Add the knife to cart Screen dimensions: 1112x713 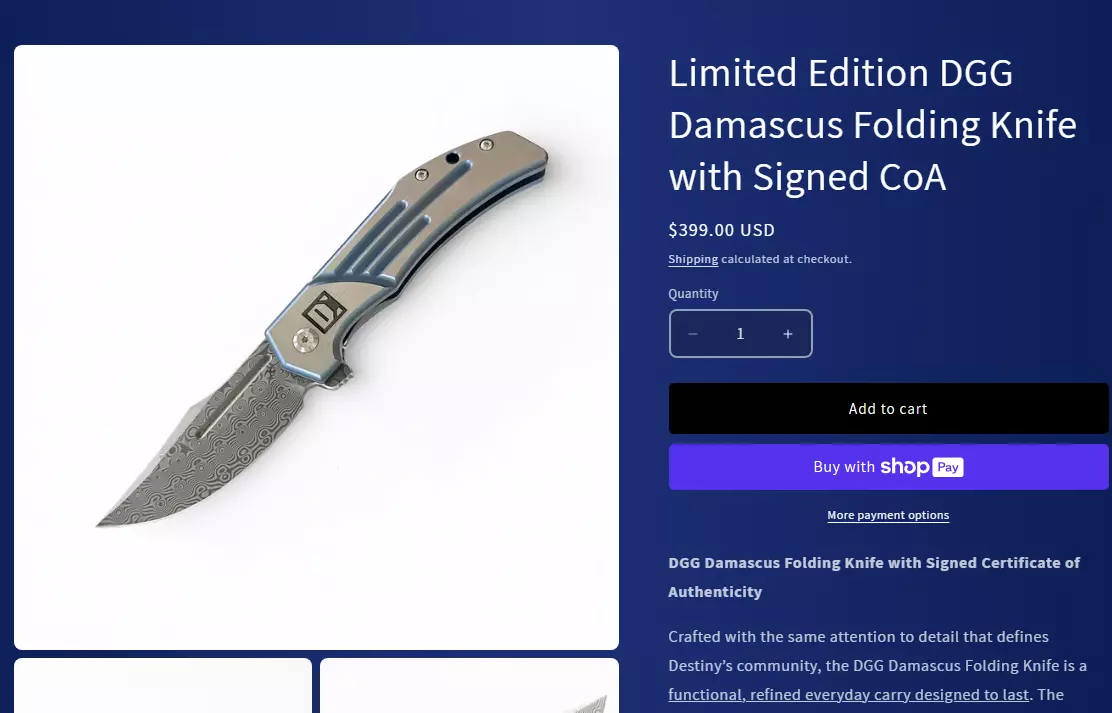889,409
